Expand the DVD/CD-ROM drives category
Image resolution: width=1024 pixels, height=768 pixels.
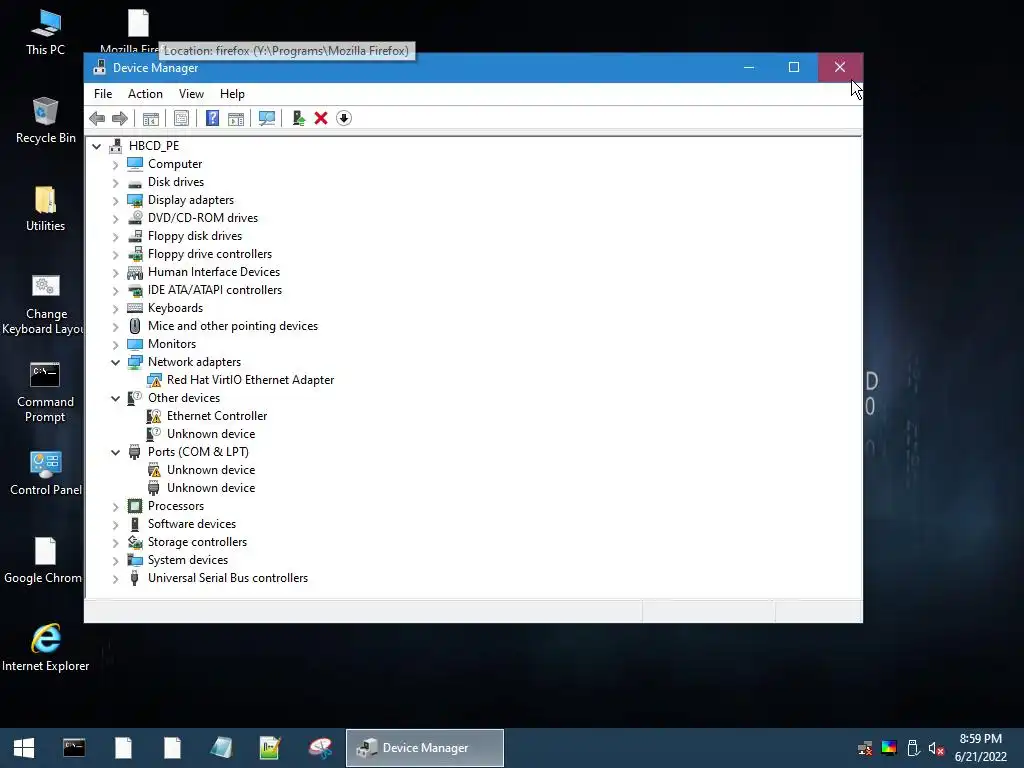[116, 219]
